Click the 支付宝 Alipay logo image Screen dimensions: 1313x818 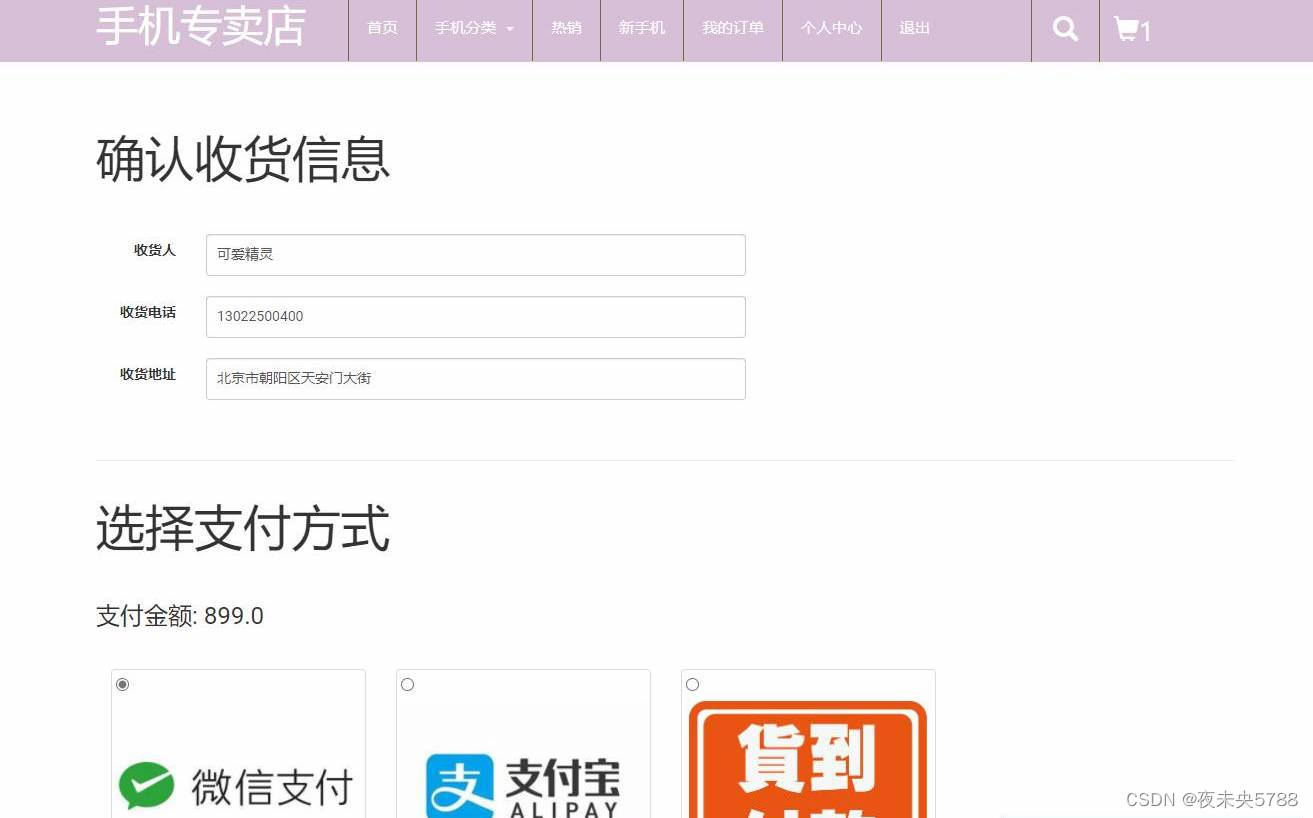(523, 788)
